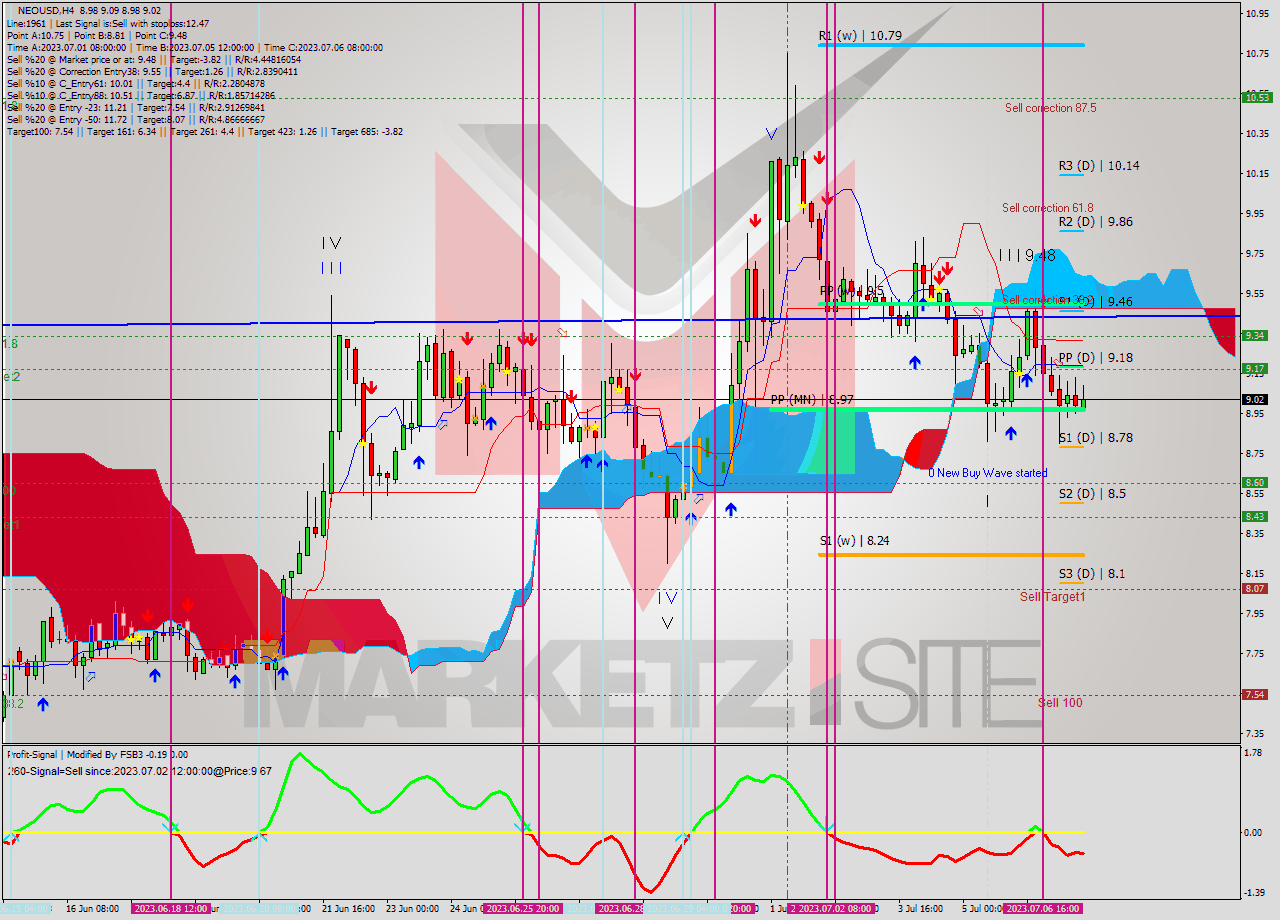Image resolution: width=1280 pixels, height=920 pixels.
Task: Click the 2023.06.18 12:00 date marker
Action: tap(171, 909)
